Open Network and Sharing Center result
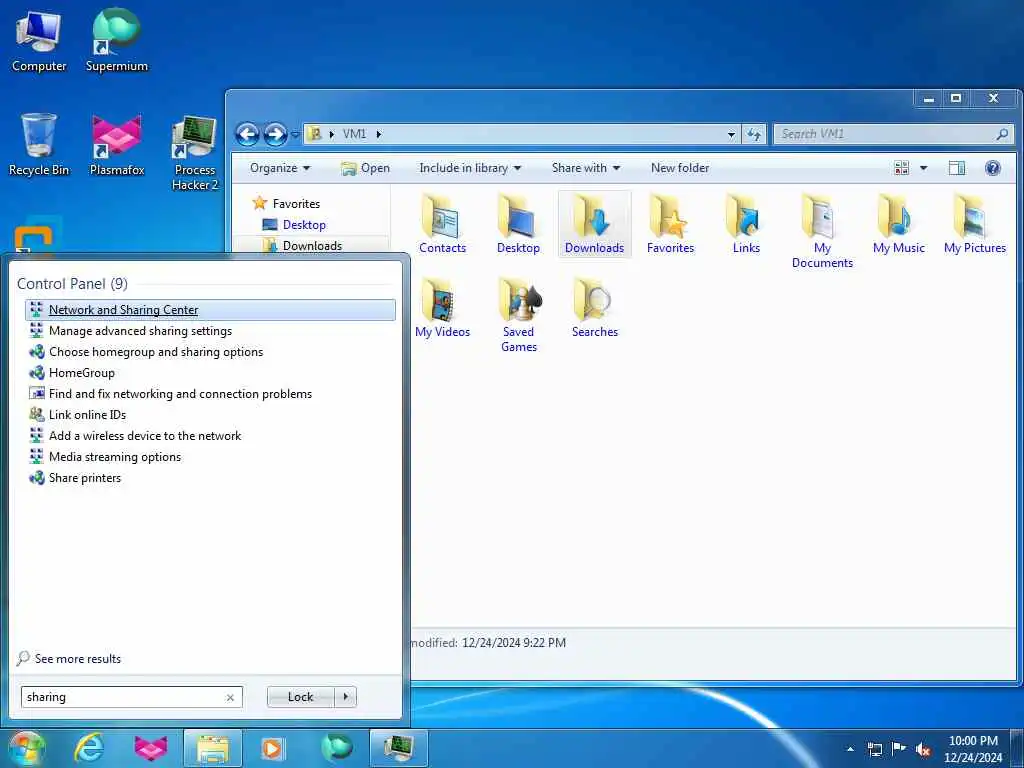This screenshot has height=768, width=1024. click(x=210, y=310)
